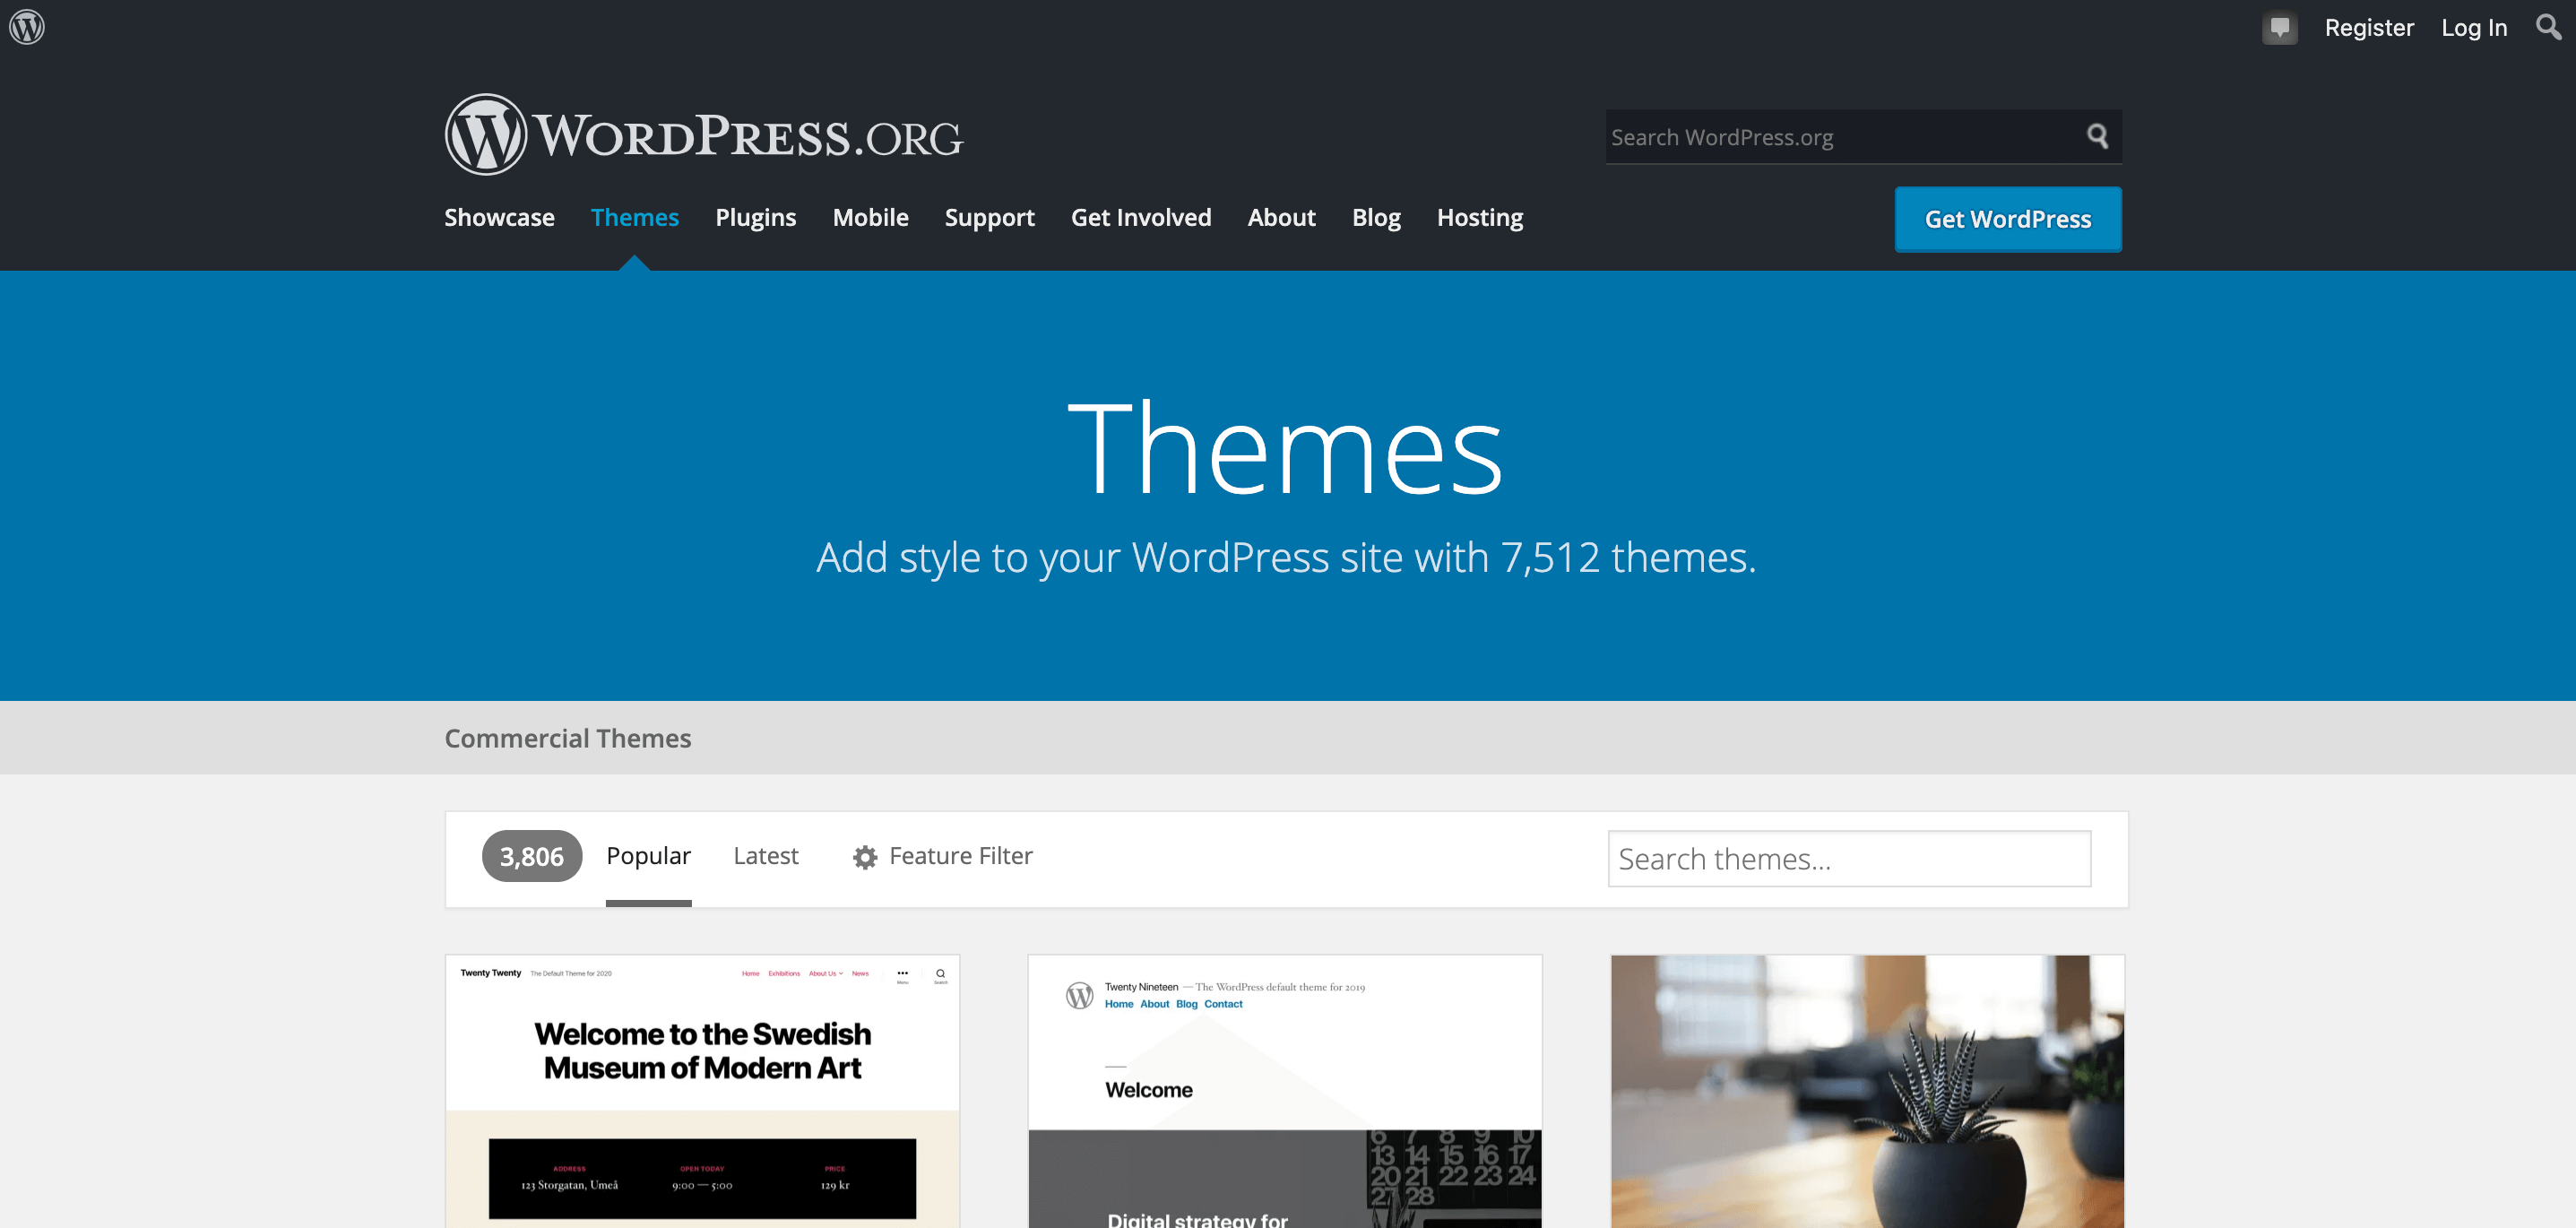
Task: Click the WordPress.org header logo
Action: (704, 135)
